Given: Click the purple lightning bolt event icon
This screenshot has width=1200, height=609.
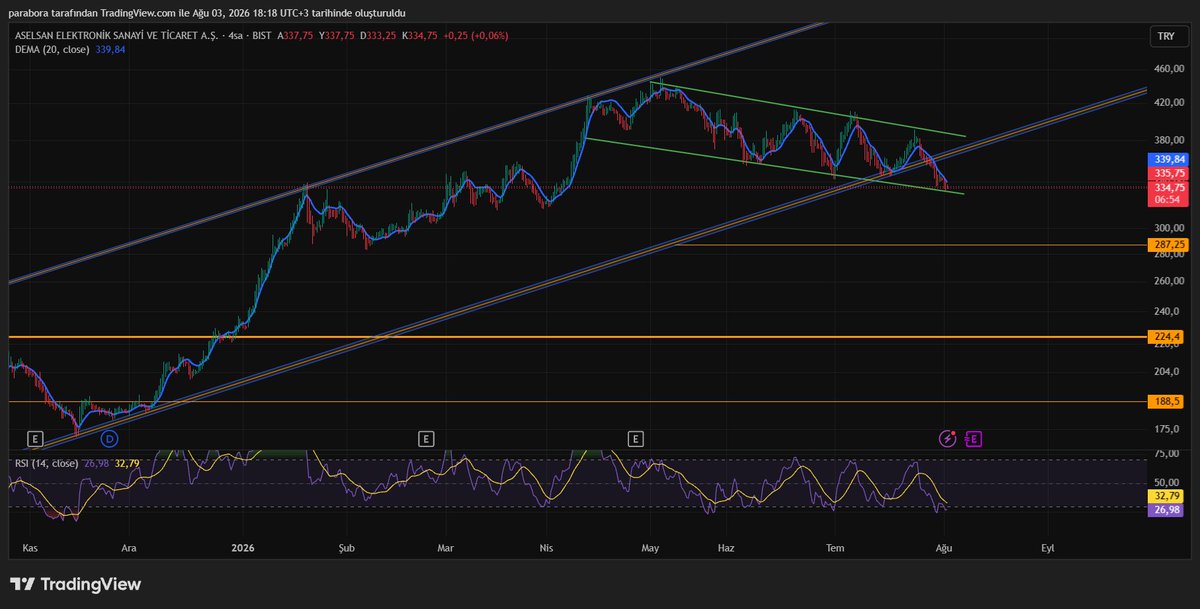Looking at the screenshot, I should point(947,438).
